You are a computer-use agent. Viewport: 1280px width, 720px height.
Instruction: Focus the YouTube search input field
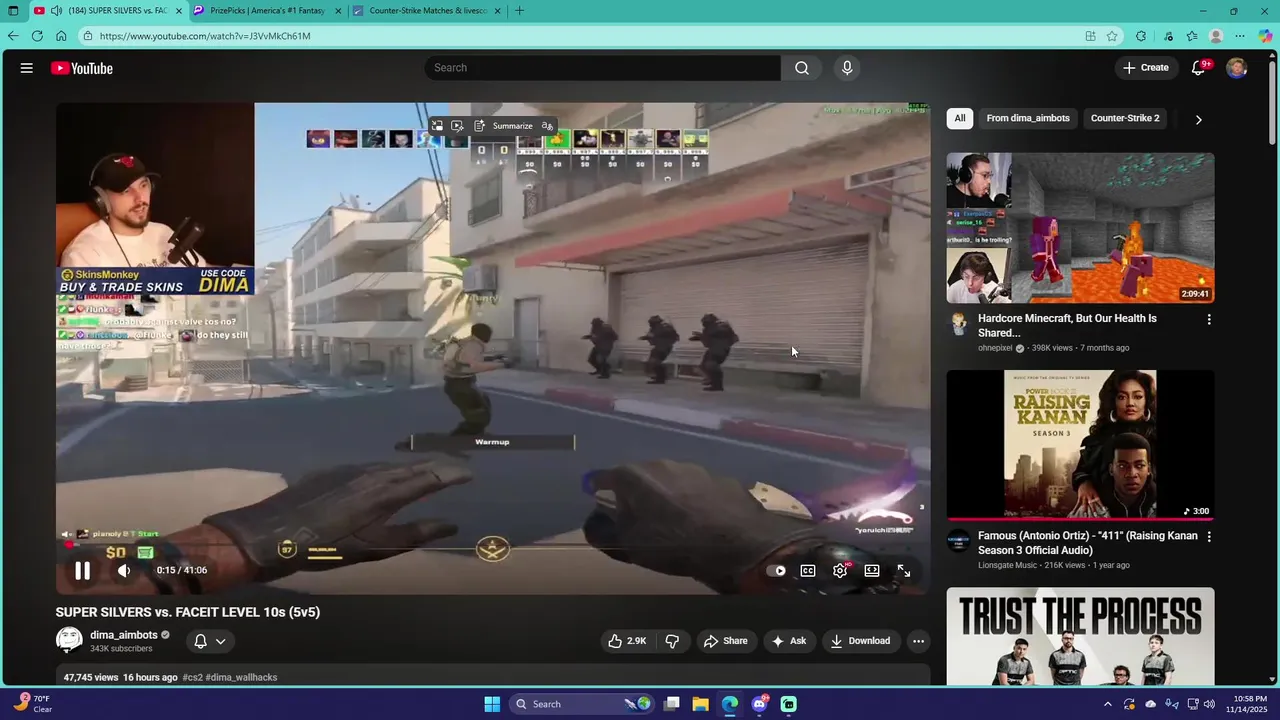coord(603,68)
